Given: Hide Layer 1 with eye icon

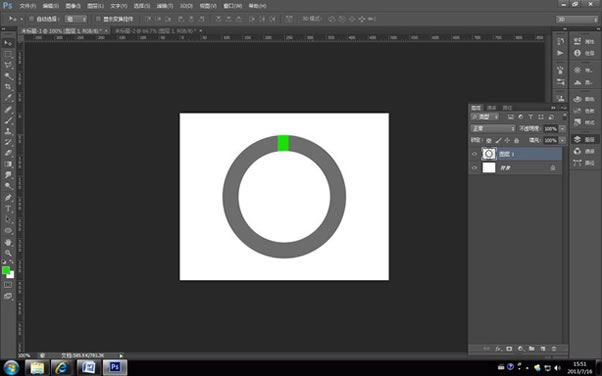Looking at the screenshot, I should tap(475, 154).
